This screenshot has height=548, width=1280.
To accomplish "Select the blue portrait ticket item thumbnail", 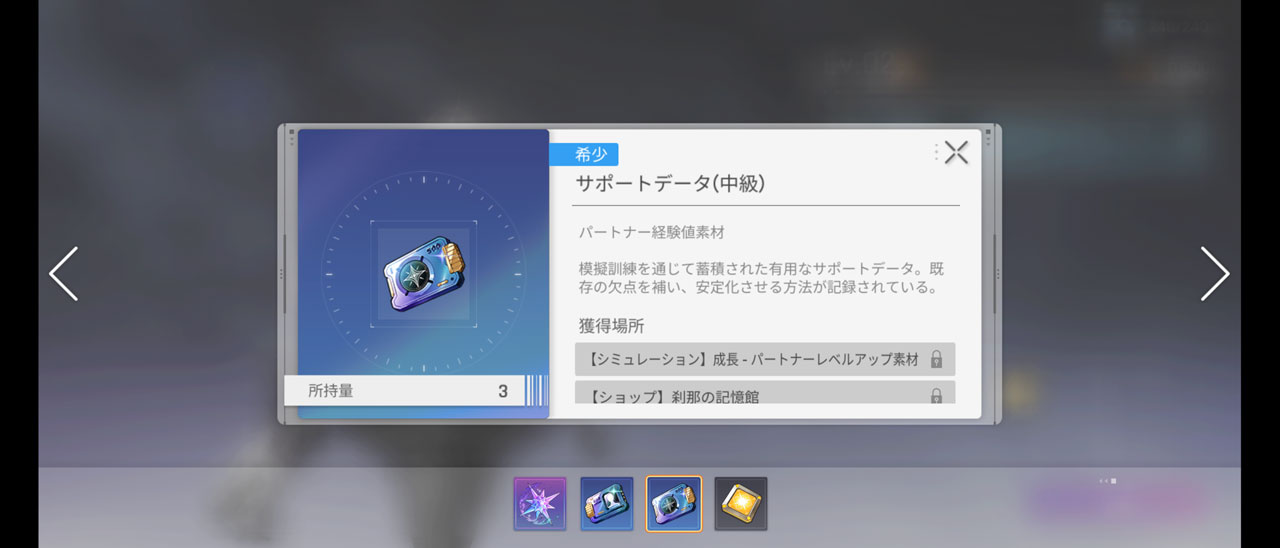I will coord(607,503).
